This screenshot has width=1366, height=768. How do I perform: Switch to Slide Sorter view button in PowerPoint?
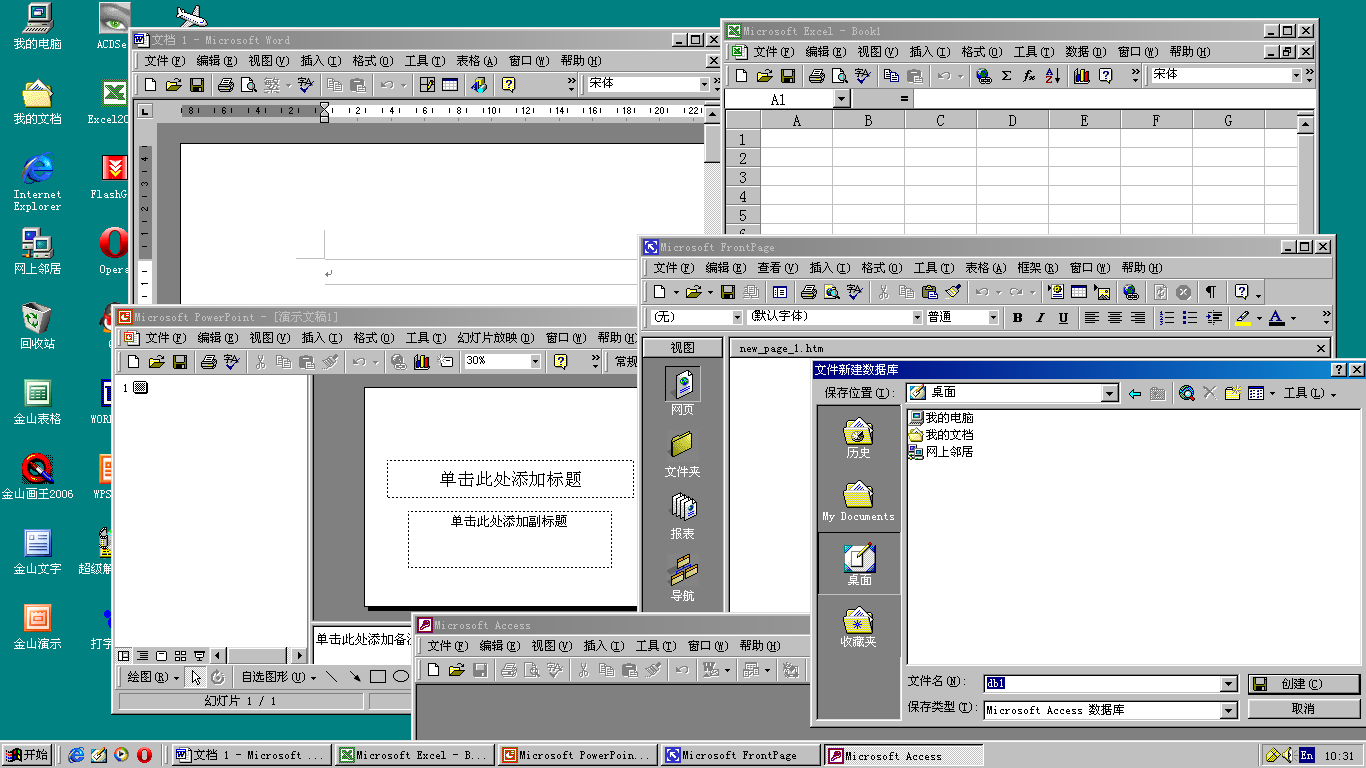click(180, 656)
